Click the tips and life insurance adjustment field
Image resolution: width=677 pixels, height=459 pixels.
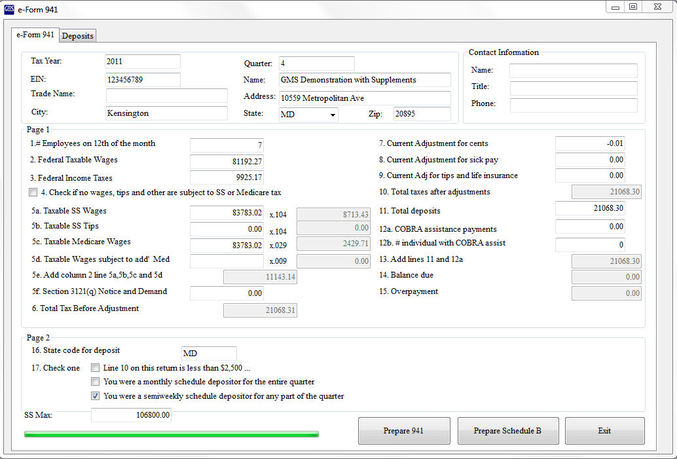click(x=590, y=175)
